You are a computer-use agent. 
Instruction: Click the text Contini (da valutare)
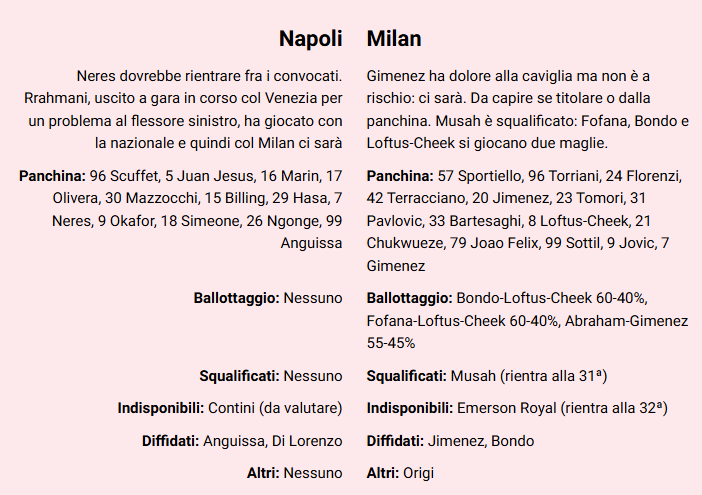point(275,408)
